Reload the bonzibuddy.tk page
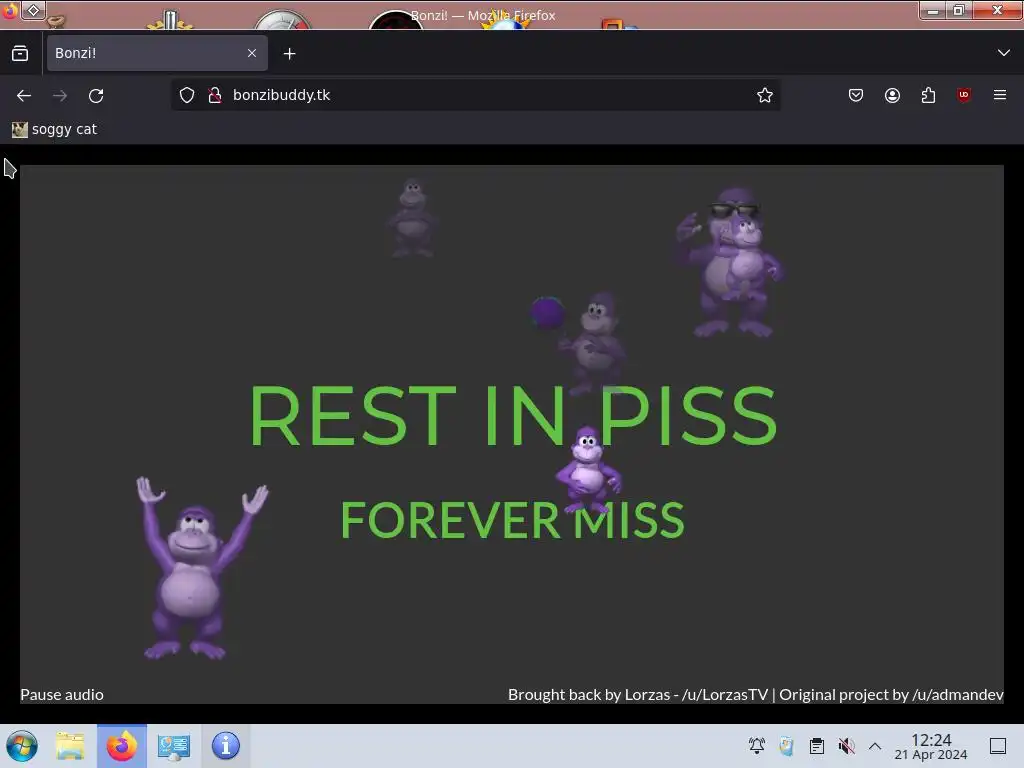This screenshot has height=768, width=1024. tap(96, 95)
